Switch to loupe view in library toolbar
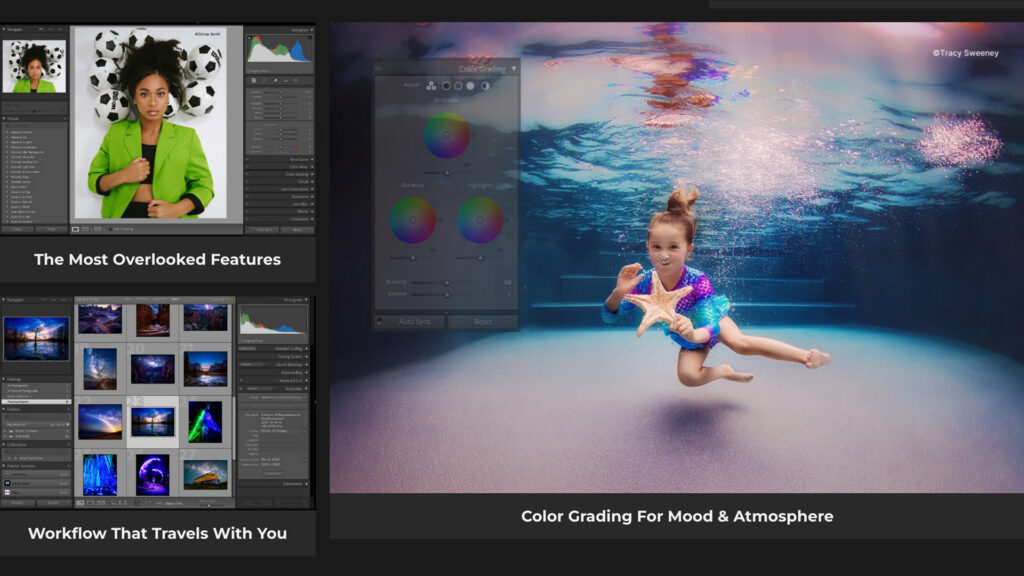This screenshot has width=1024, height=576. click(91, 503)
